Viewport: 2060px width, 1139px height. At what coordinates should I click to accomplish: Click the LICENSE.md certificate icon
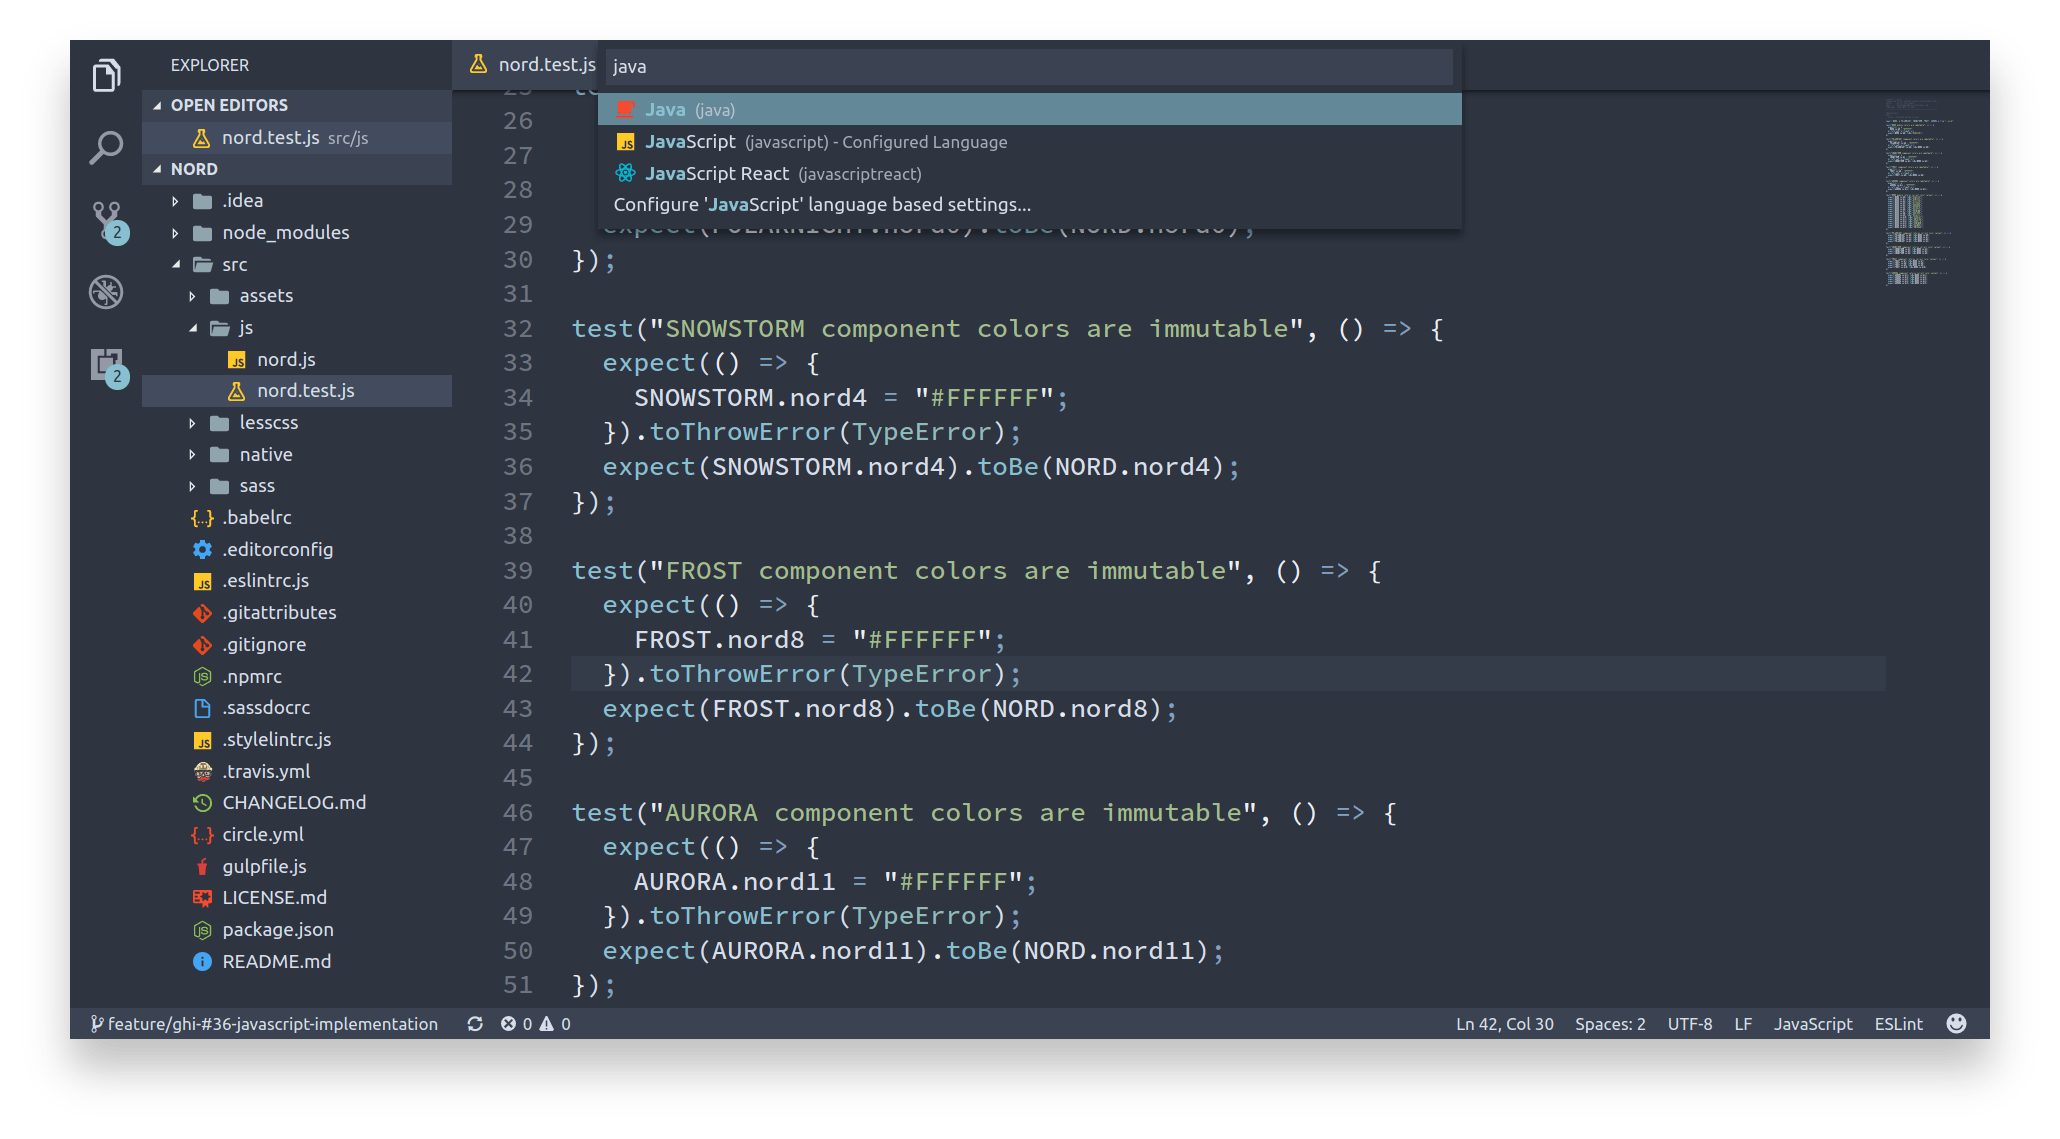[202, 897]
